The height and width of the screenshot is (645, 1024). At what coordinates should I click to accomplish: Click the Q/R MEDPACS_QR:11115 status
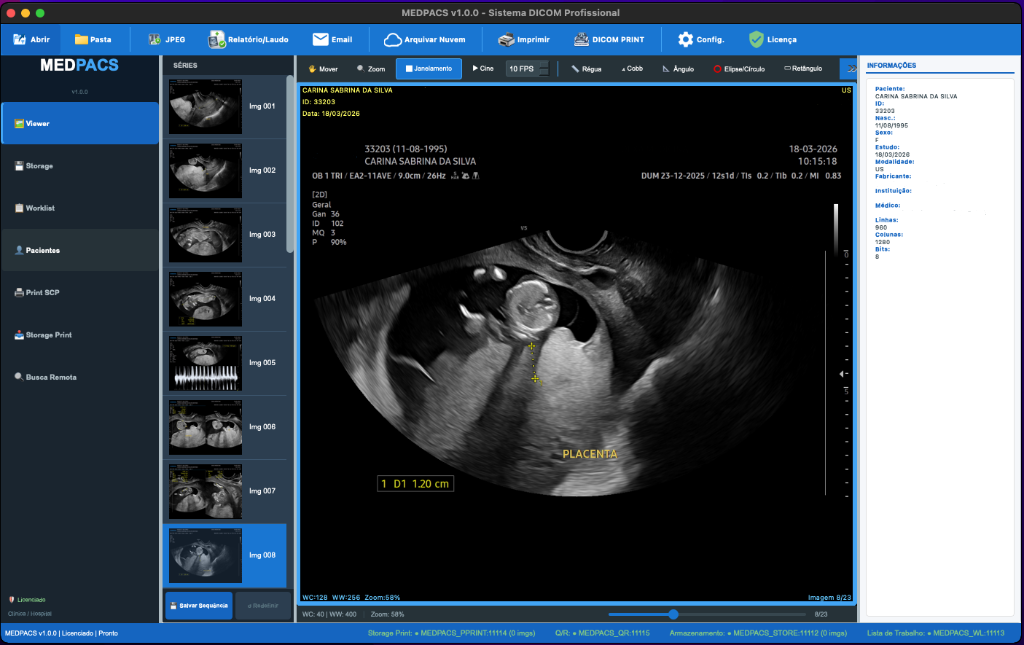(602, 633)
